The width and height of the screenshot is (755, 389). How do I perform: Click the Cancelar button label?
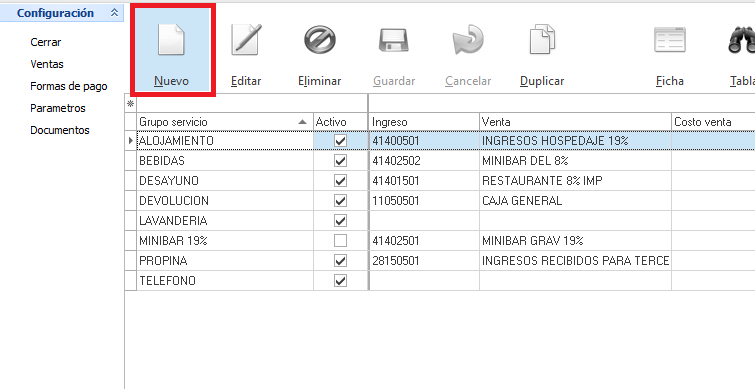click(x=468, y=81)
